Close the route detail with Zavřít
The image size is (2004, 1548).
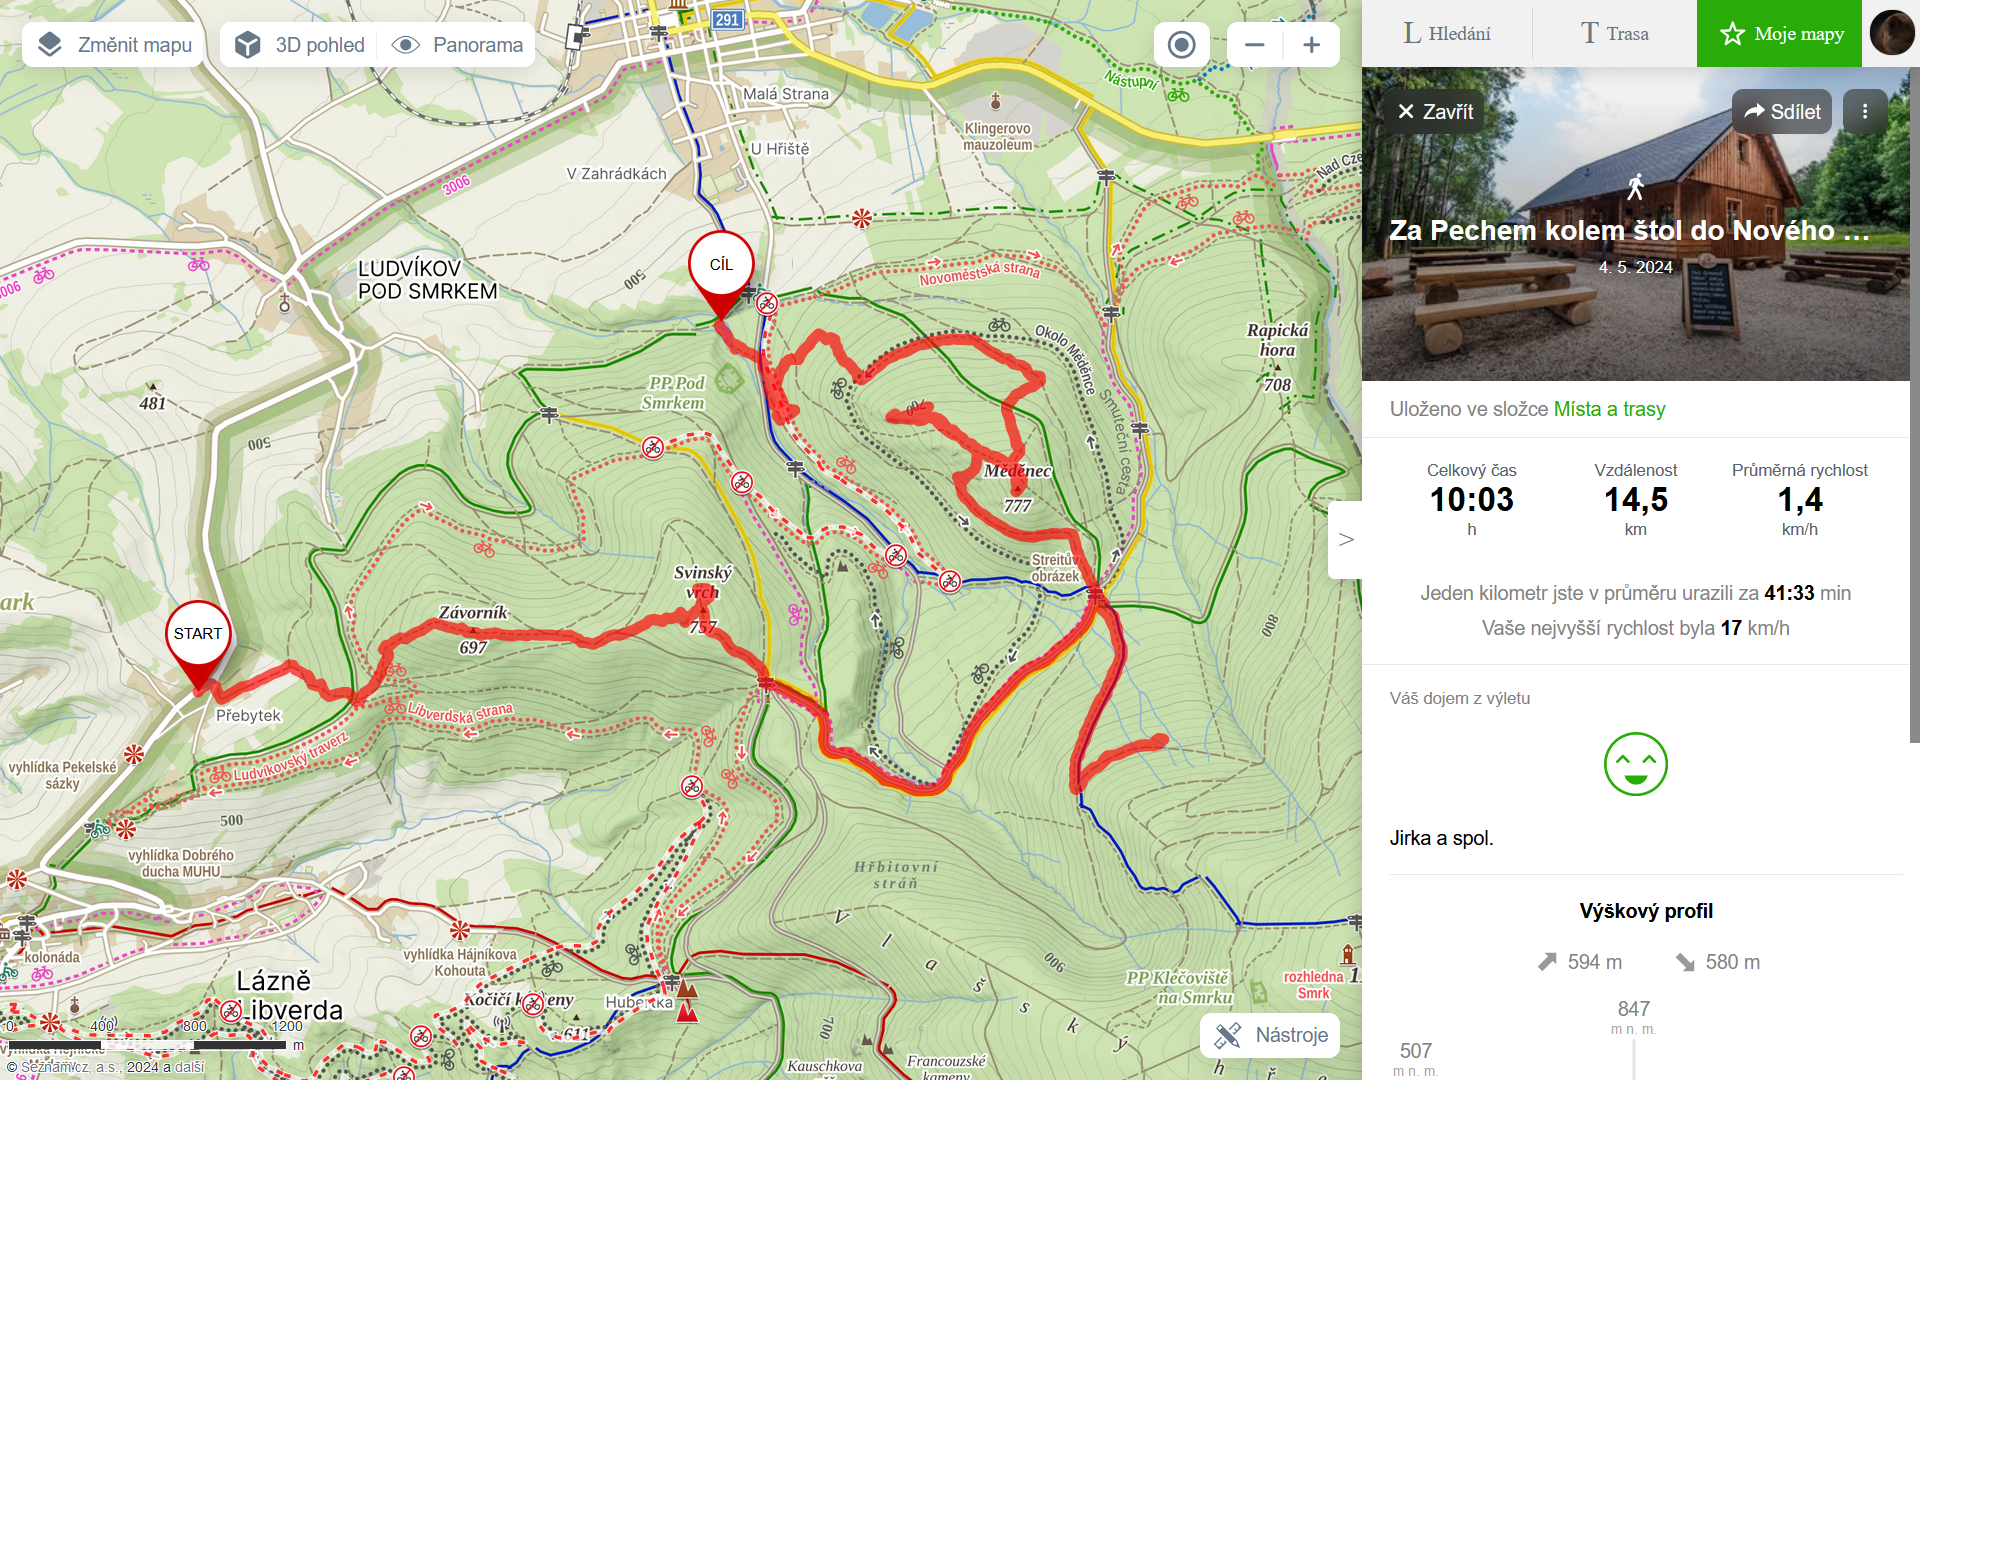coord(1435,112)
